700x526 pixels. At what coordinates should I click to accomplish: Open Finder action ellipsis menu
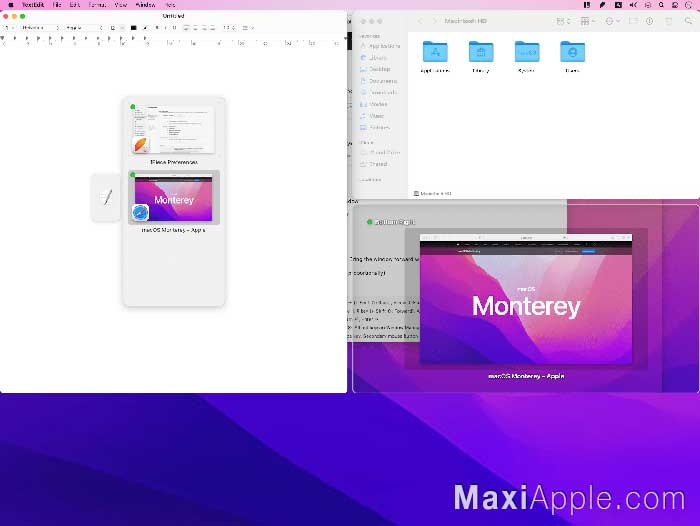point(612,21)
